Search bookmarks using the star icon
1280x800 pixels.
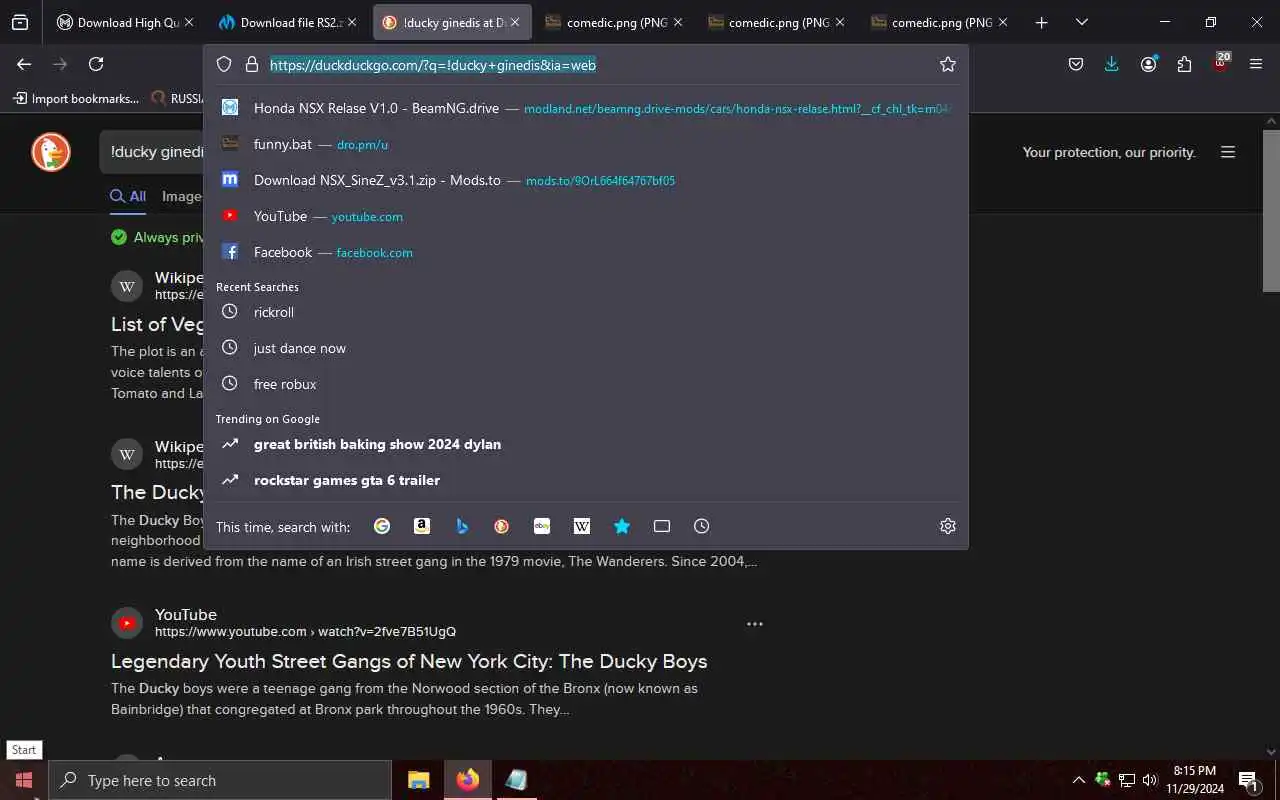(x=622, y=526)
